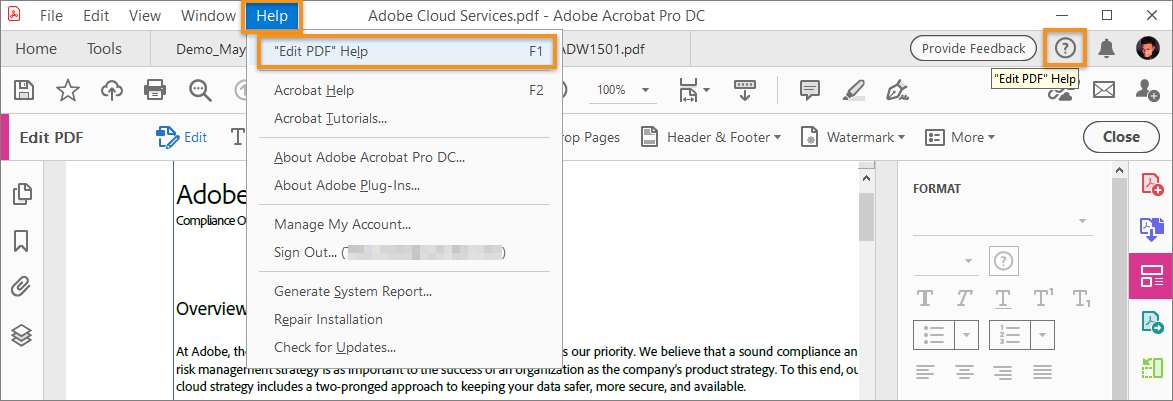The image size is (1173, 401).
Task: Open the 100% zoom level dropdown
Action: pos(645,90)
